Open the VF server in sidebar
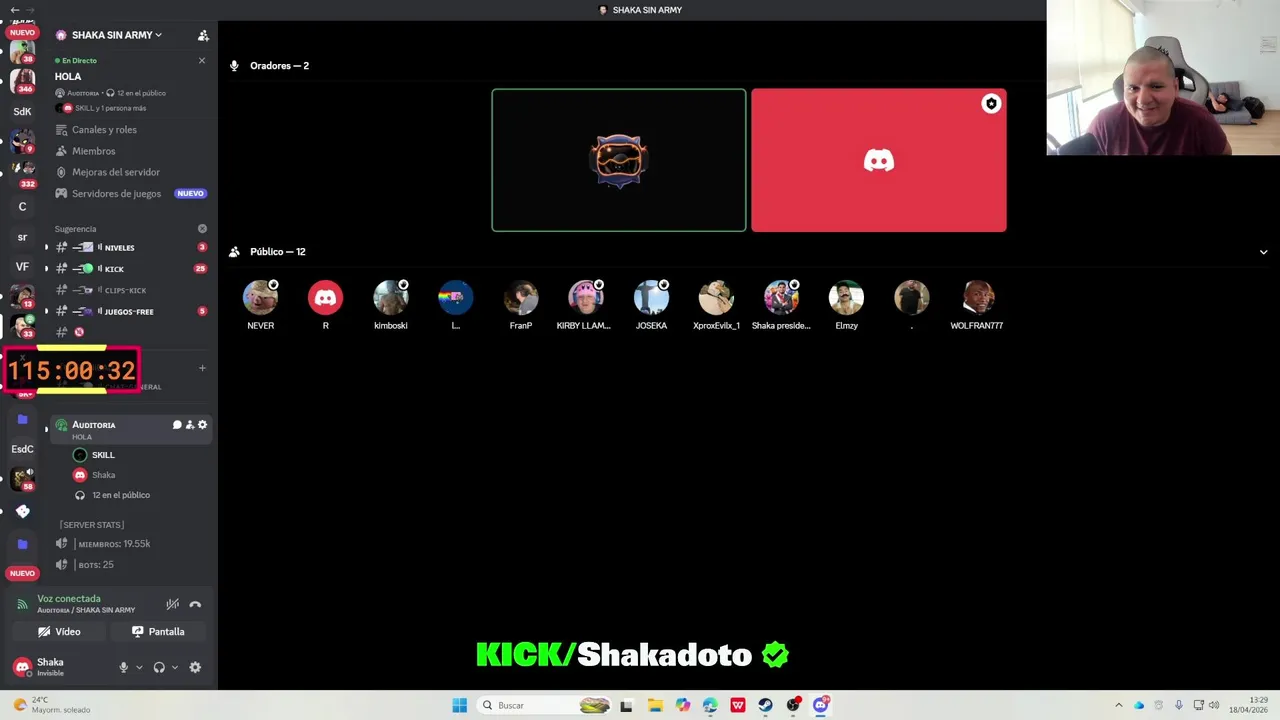 point(22,267)
